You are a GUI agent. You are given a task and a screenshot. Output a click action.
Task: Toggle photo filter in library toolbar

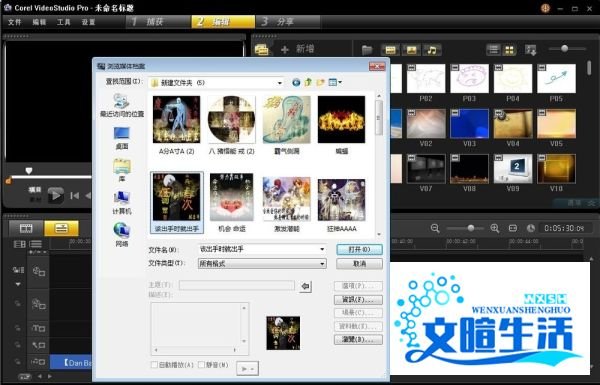(x=411, y=50)
